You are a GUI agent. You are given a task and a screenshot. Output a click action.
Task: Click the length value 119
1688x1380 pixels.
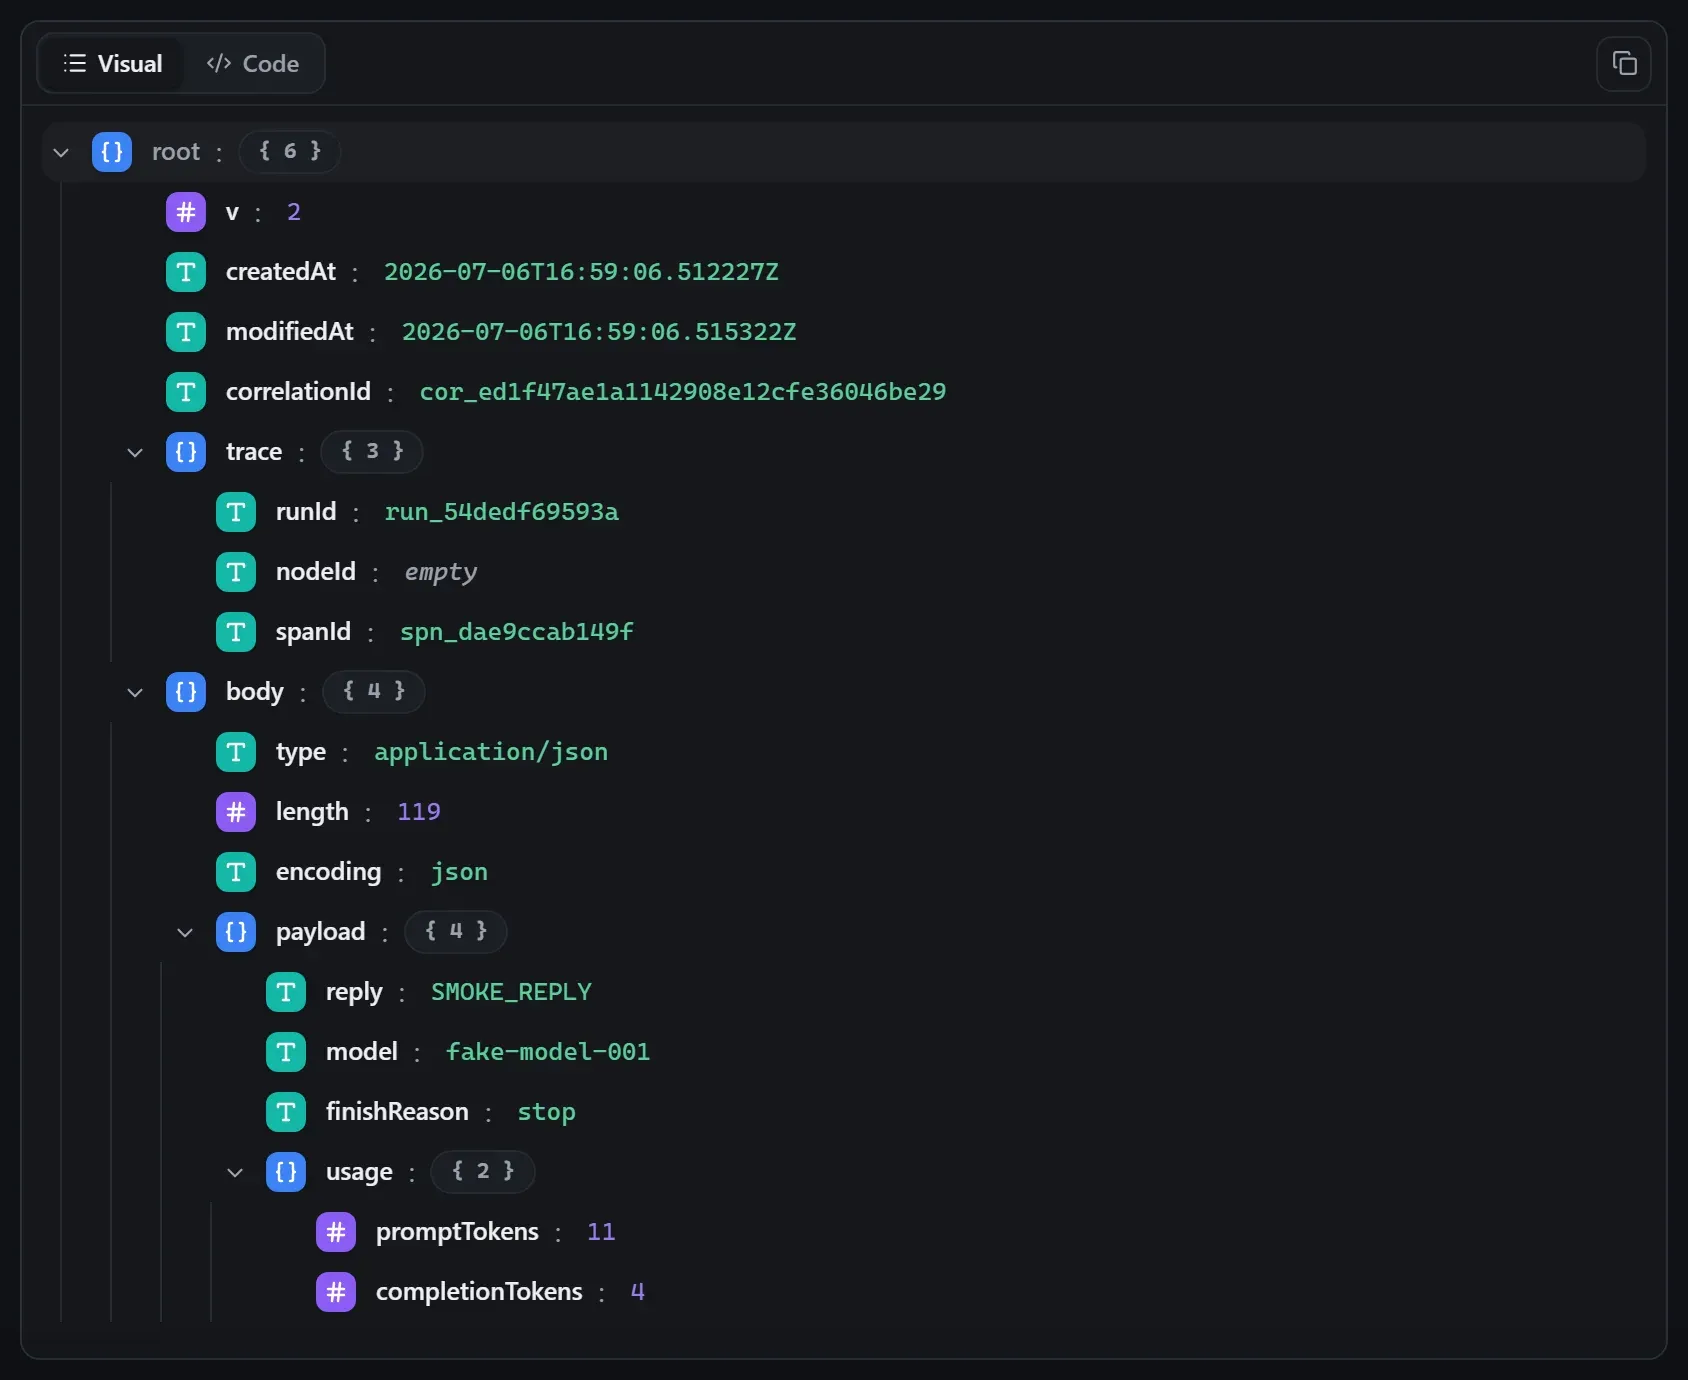[419, 812]
